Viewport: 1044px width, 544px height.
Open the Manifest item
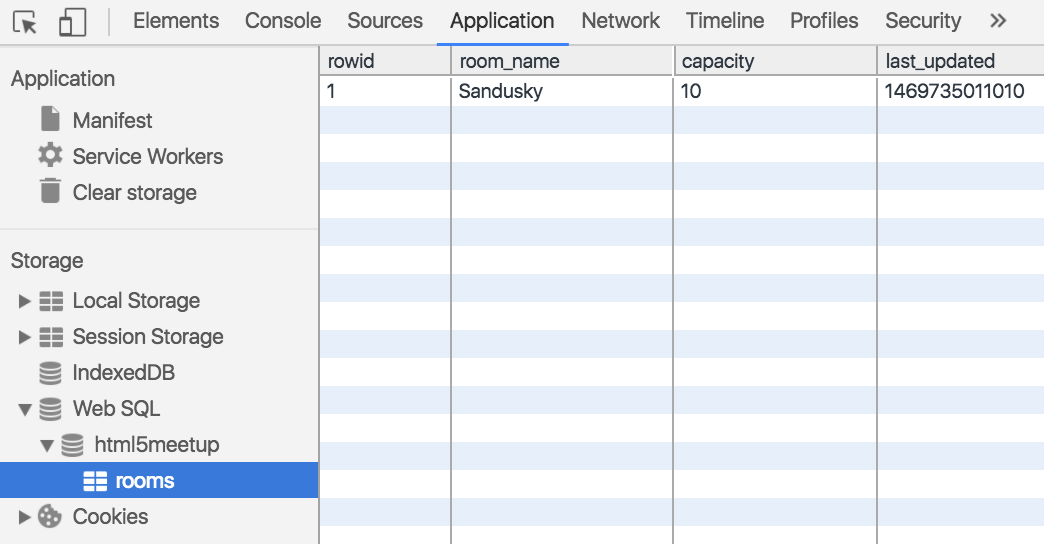[113, 121]
